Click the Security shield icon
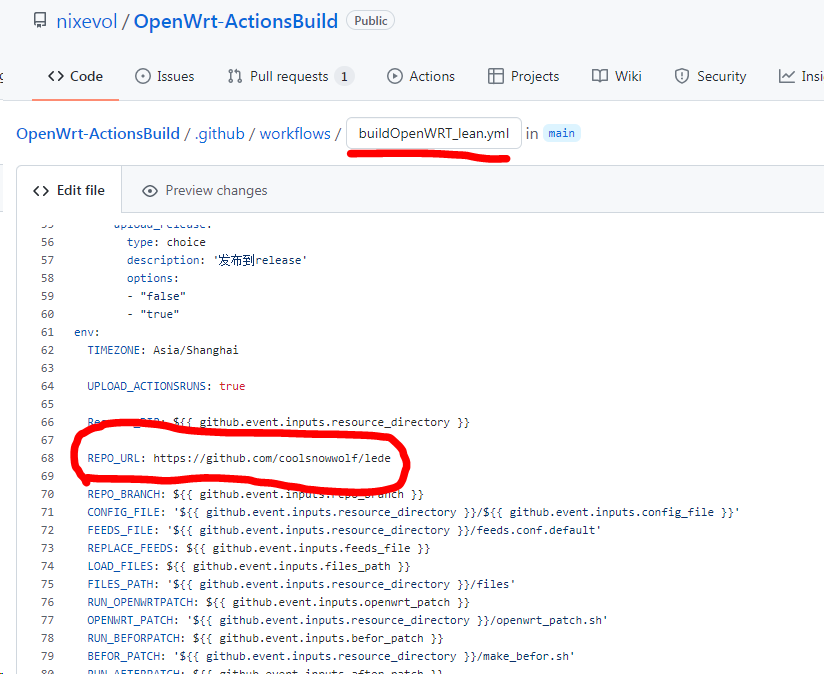Viewport: 824px width, 674px height. pos(682,76)
